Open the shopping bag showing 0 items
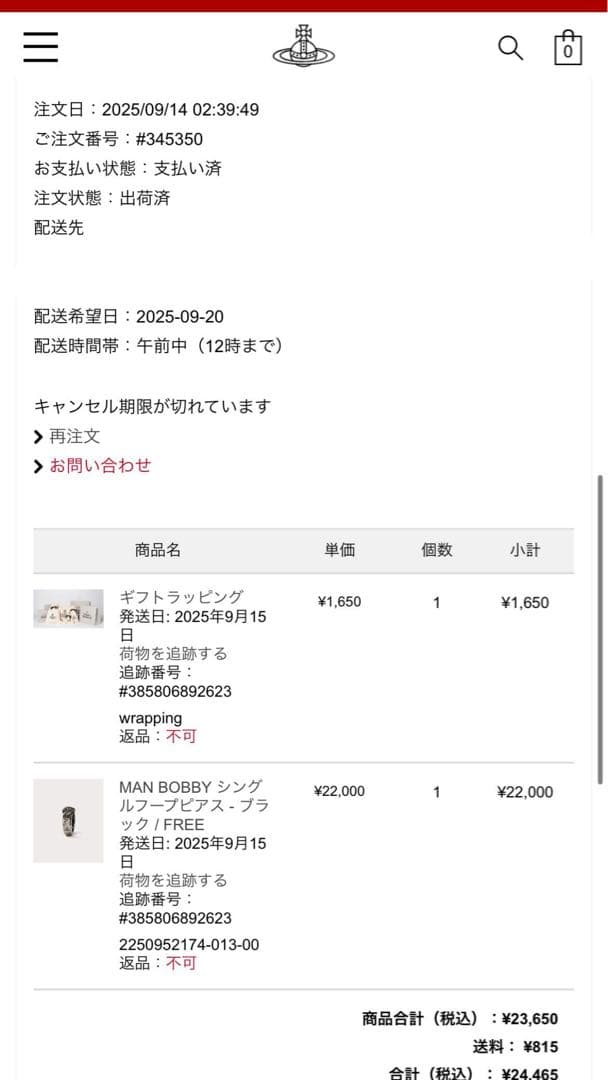This screenshot has height=1080, width=608. pyautogui.click(x=567, y=47)
